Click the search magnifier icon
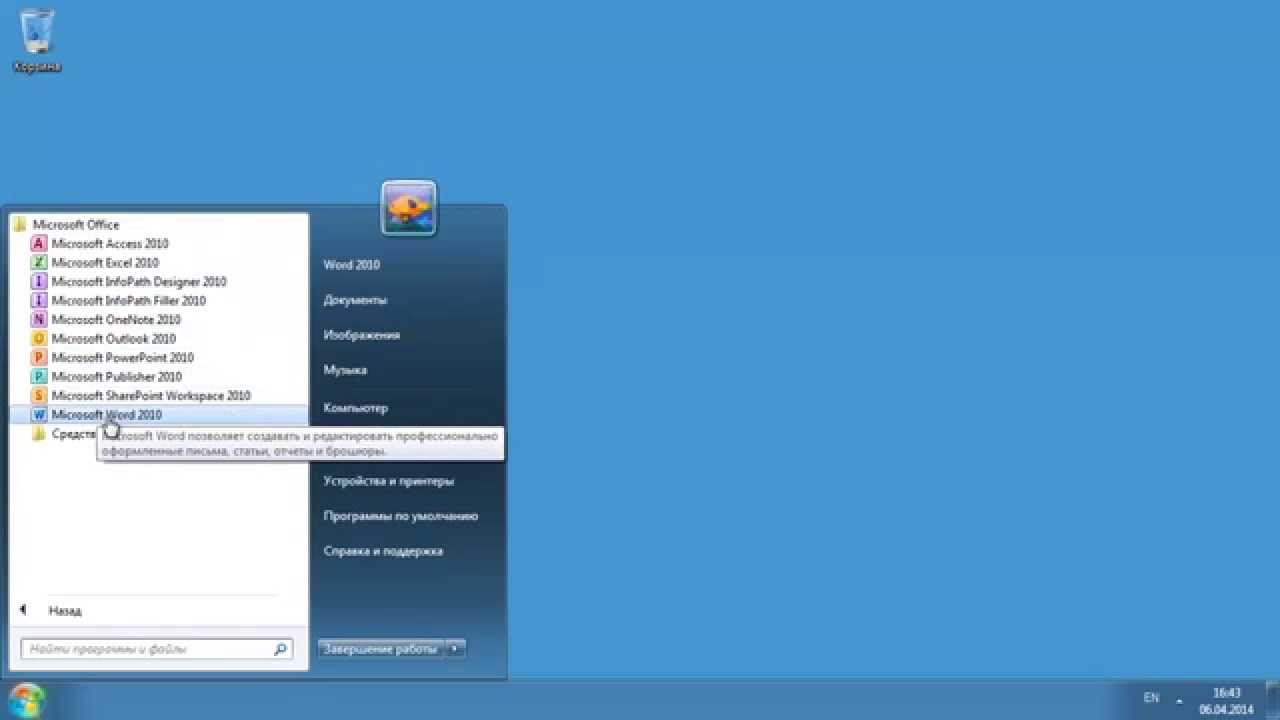The image size is (1280, 720). point(280,649)
